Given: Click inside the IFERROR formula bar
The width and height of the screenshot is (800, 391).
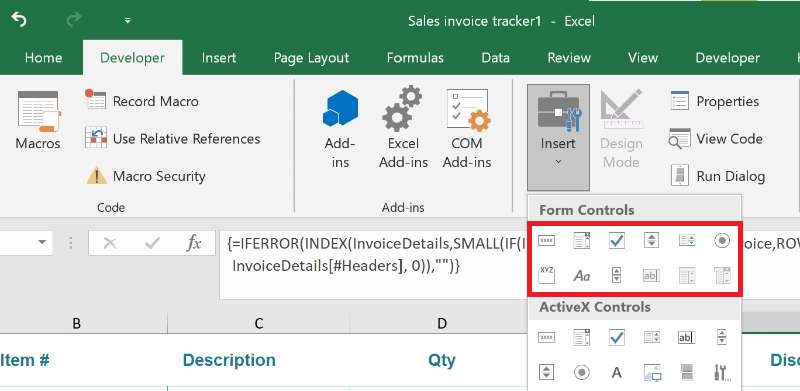Looking at the screenshot, I should click(x=374, y=264).
